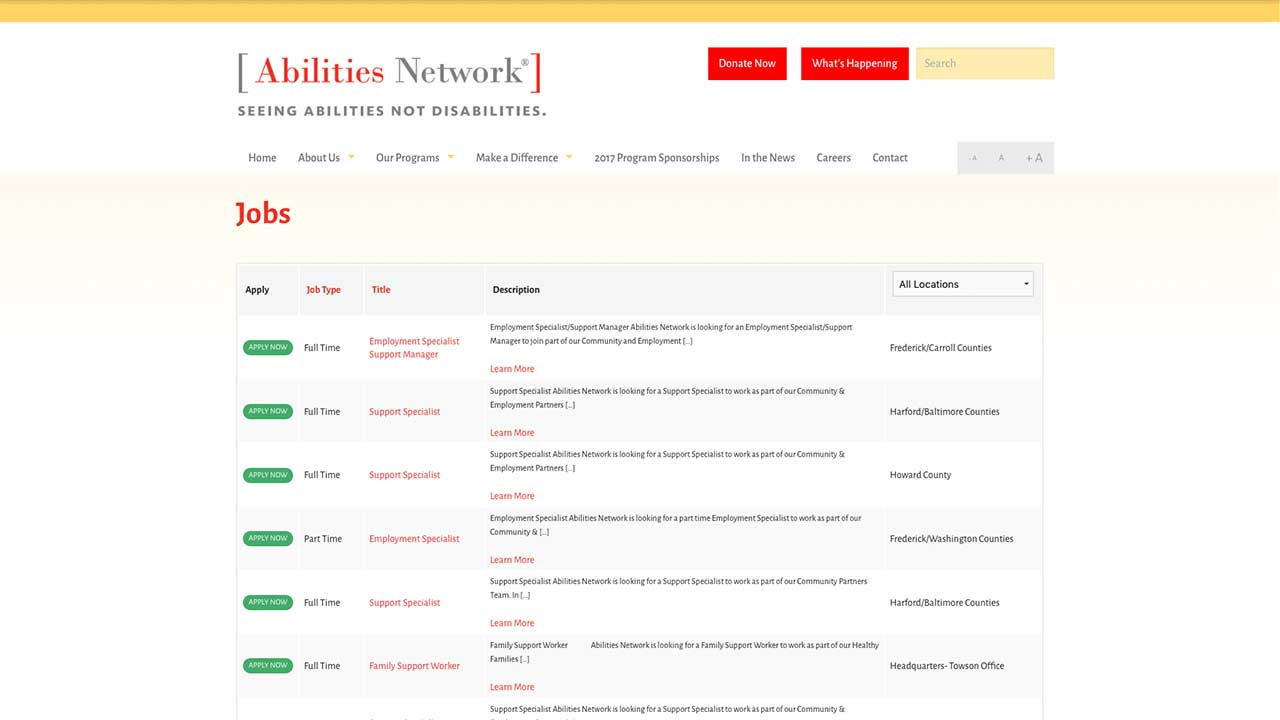Apply Now for Family Support Worker
Viewport: 1280px width, 720px height.
click(268, 665)
